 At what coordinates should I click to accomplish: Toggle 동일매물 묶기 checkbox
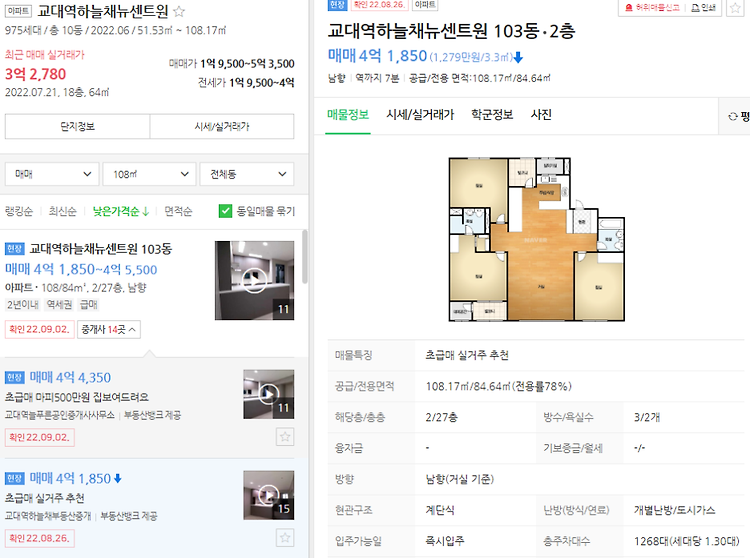point(225,211)
